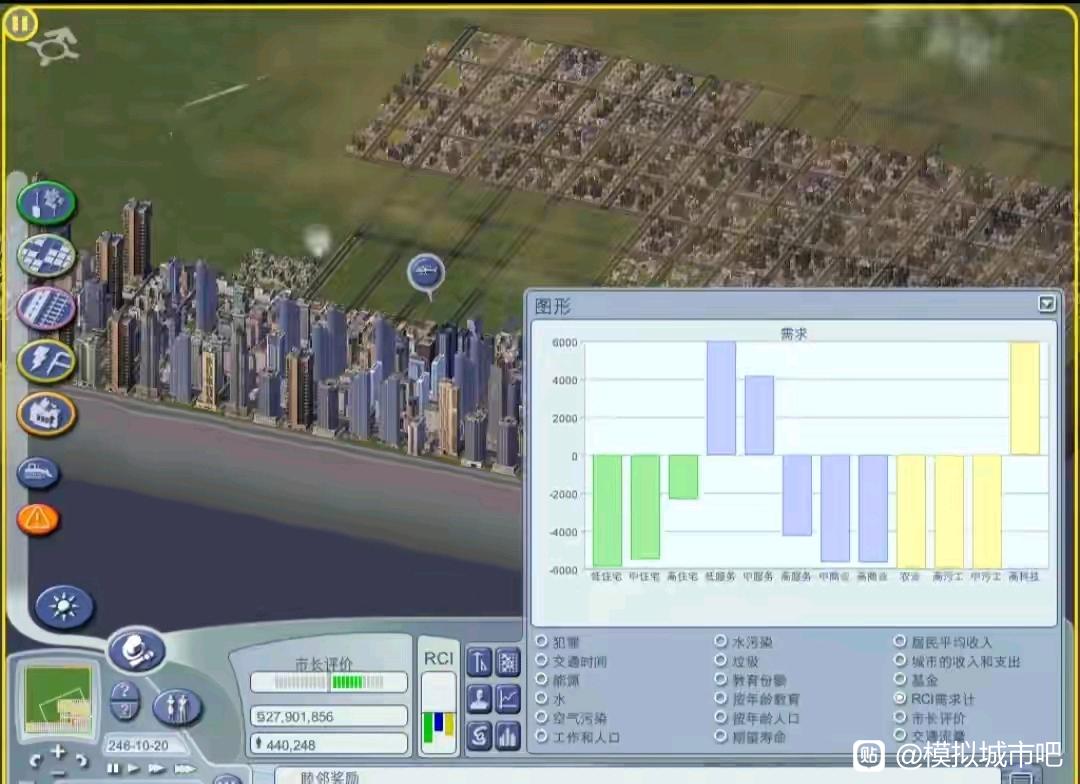Select the transportation build menu
This screenshot has width=1080, height=784.
(x=46, y=307)
